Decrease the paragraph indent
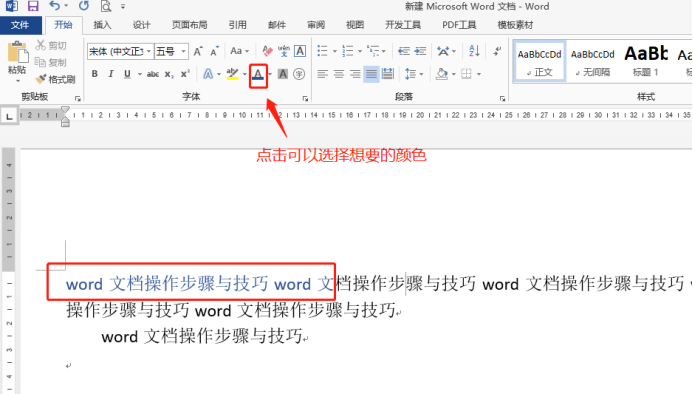Viewport: 693px width, 394px height. [x=403, y=51]
